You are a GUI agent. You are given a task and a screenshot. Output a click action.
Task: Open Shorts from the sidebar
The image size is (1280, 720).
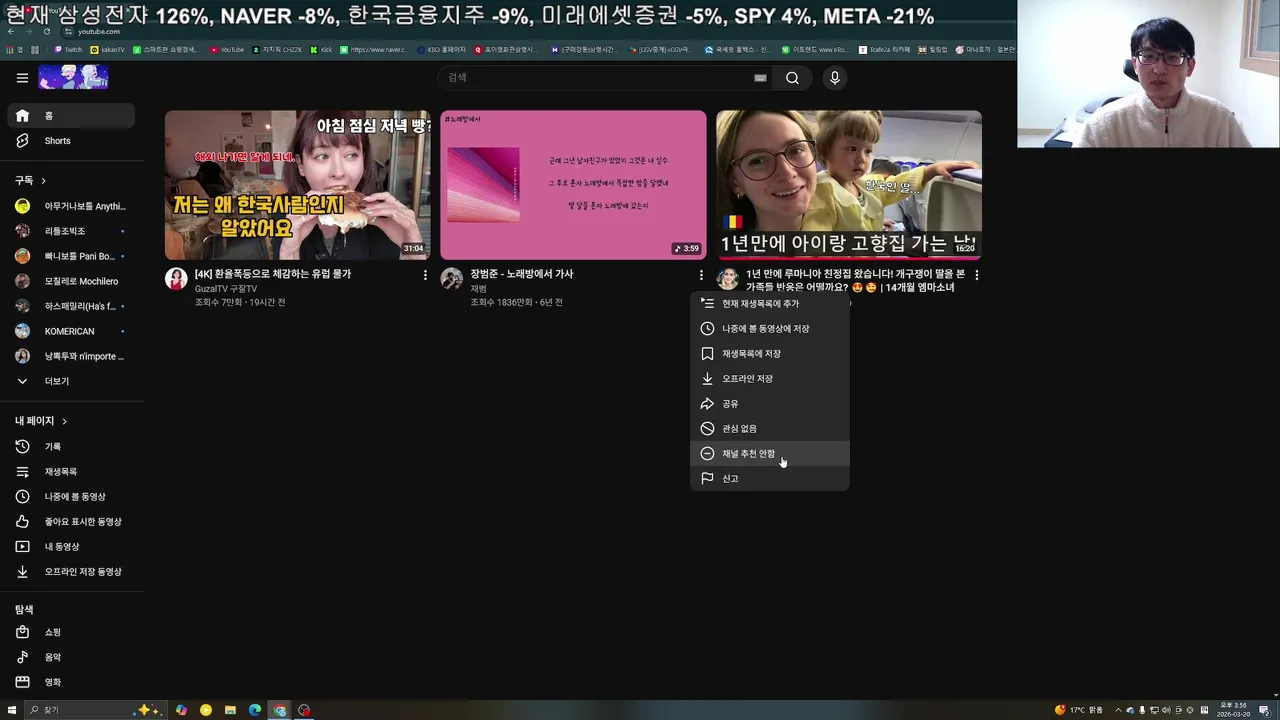(70, 141)
